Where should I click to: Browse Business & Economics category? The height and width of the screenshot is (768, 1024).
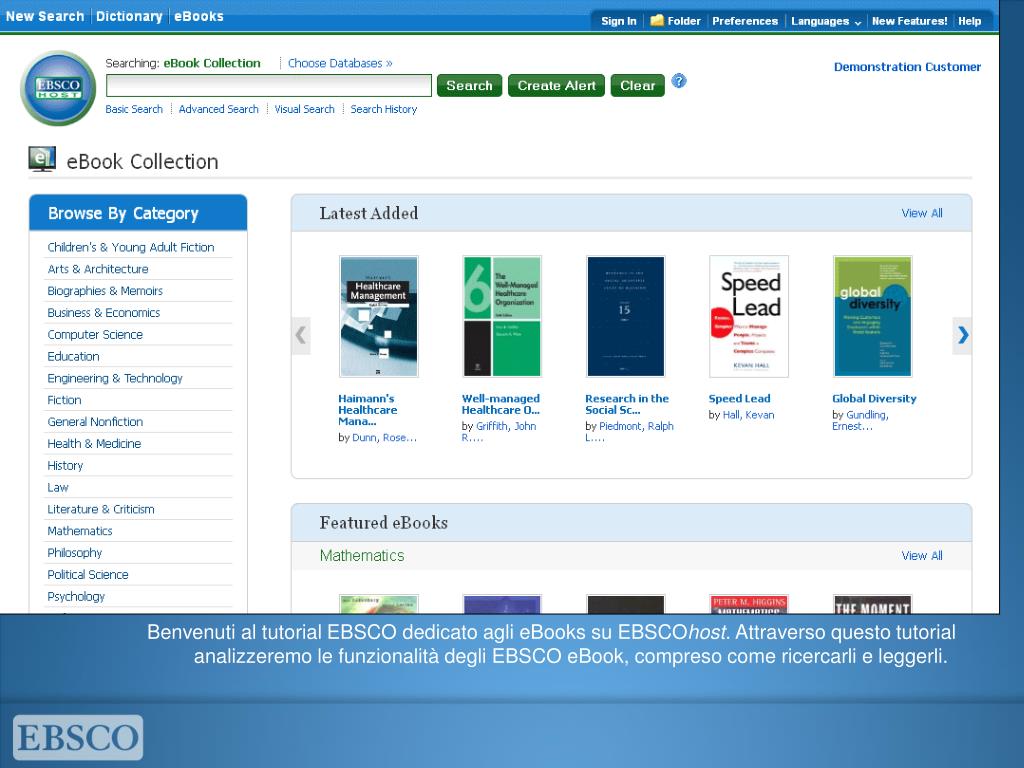pos(104,313)
